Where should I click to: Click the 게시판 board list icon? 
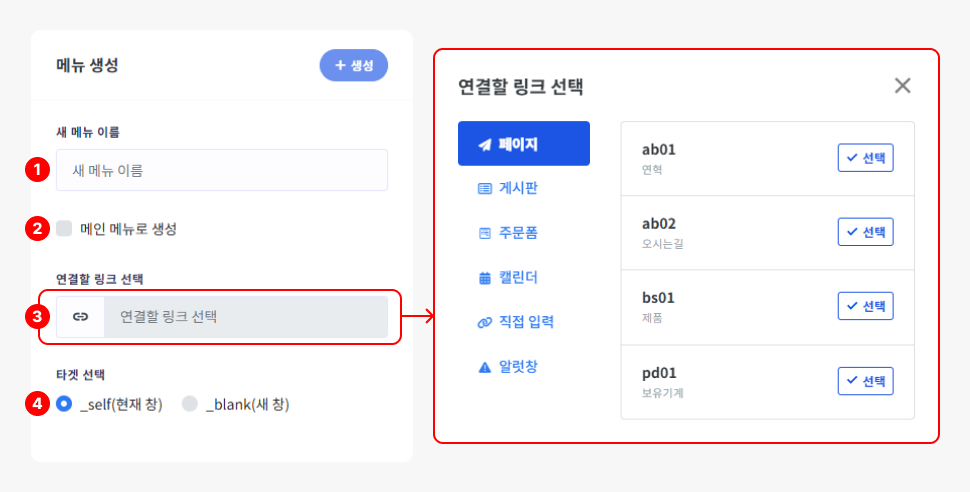click(485, 188)
